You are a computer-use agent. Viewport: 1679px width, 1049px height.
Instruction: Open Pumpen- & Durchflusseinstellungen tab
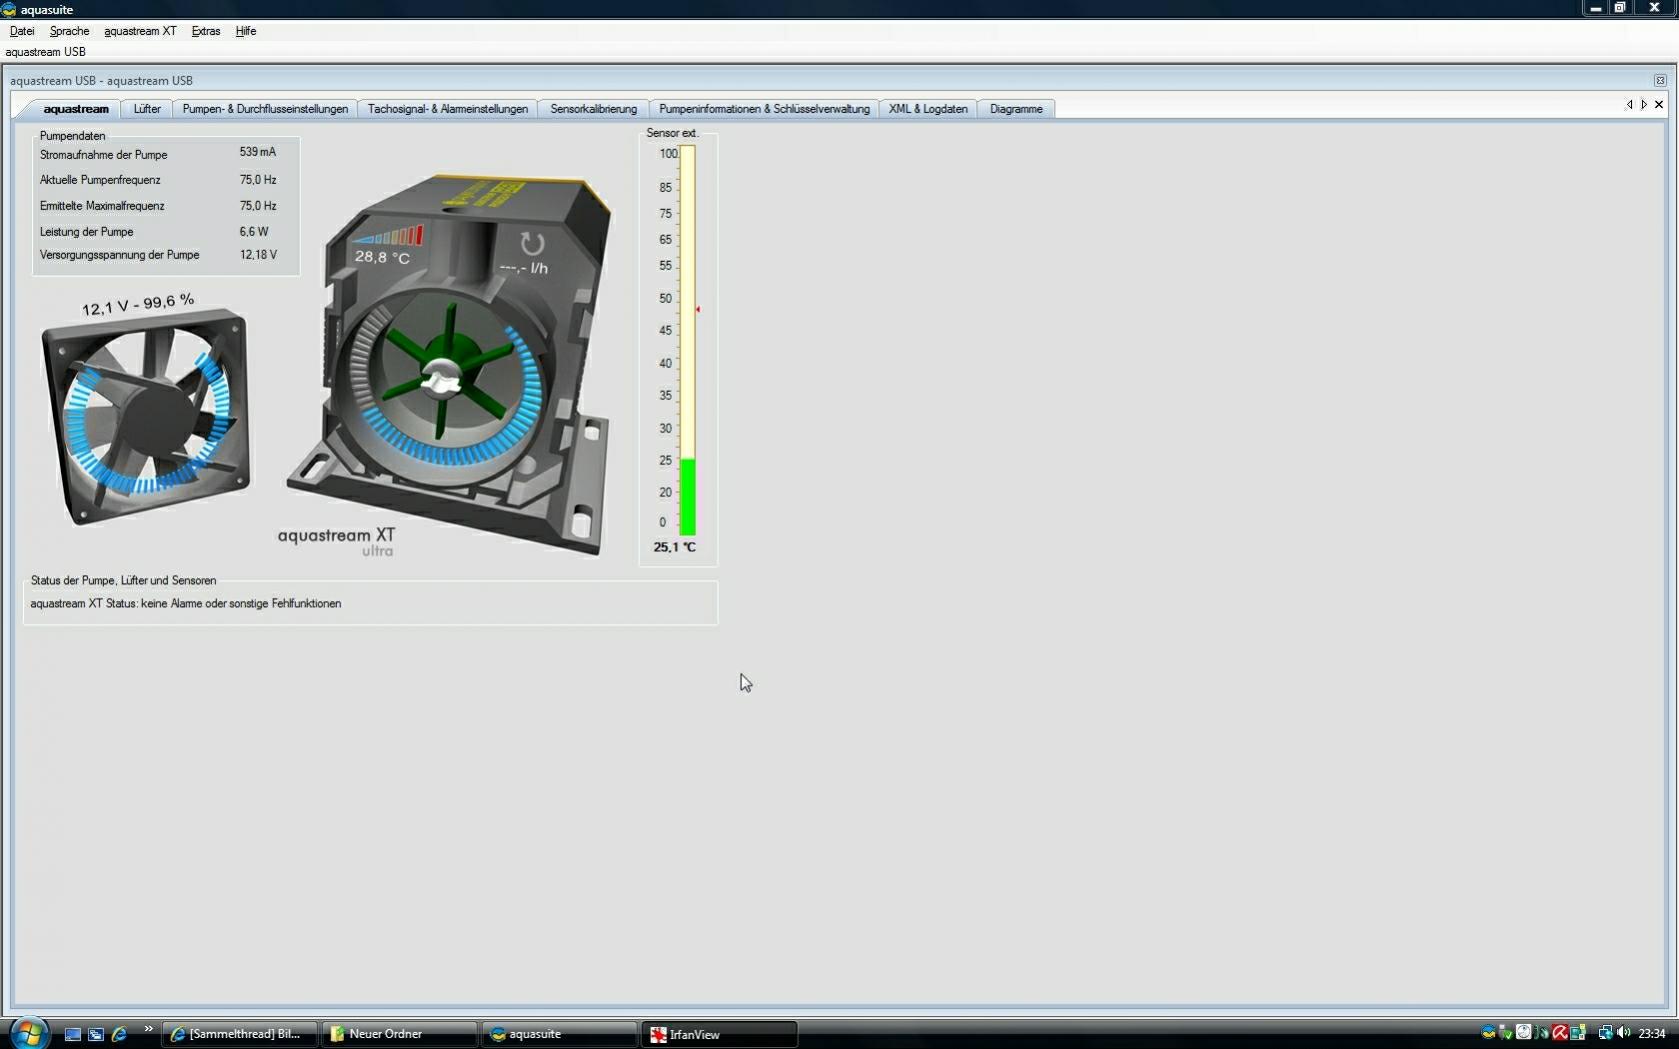click(265, 109)
